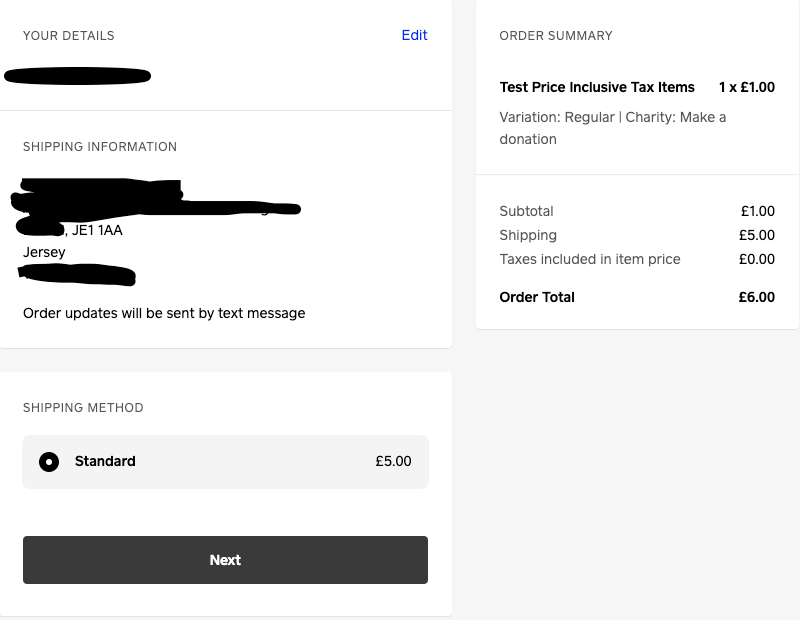Image resolution: width=800 pixels, height=620 pixels.
Task: Click the Edit link in Your Details
Action: click(414, 35)
